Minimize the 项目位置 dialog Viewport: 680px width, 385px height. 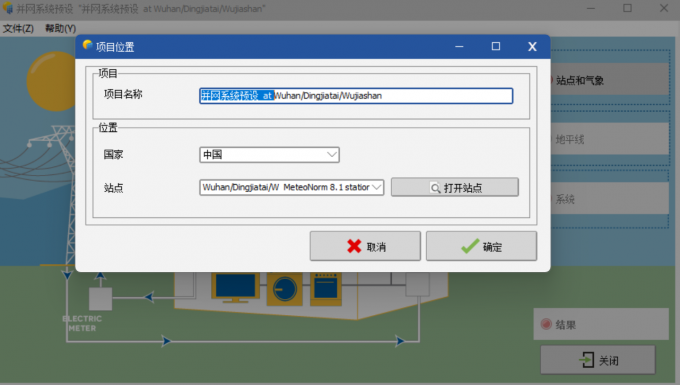click(x=459, y=46)
